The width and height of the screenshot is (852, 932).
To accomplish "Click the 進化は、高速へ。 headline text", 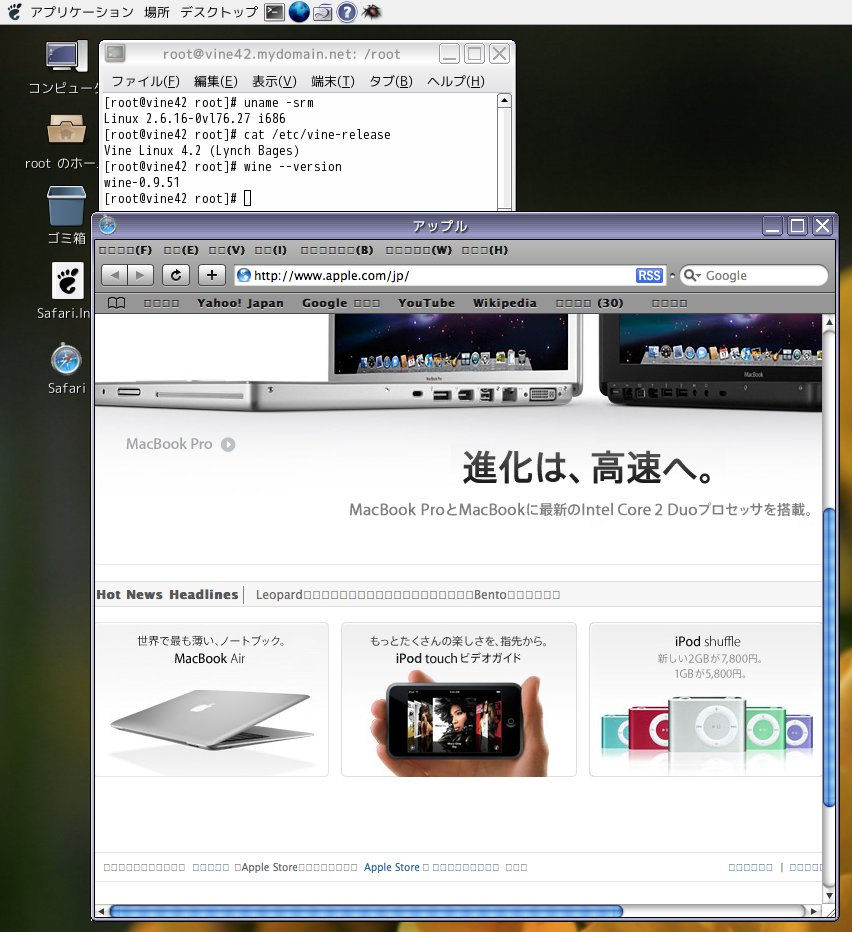I will tap(588, 468).
